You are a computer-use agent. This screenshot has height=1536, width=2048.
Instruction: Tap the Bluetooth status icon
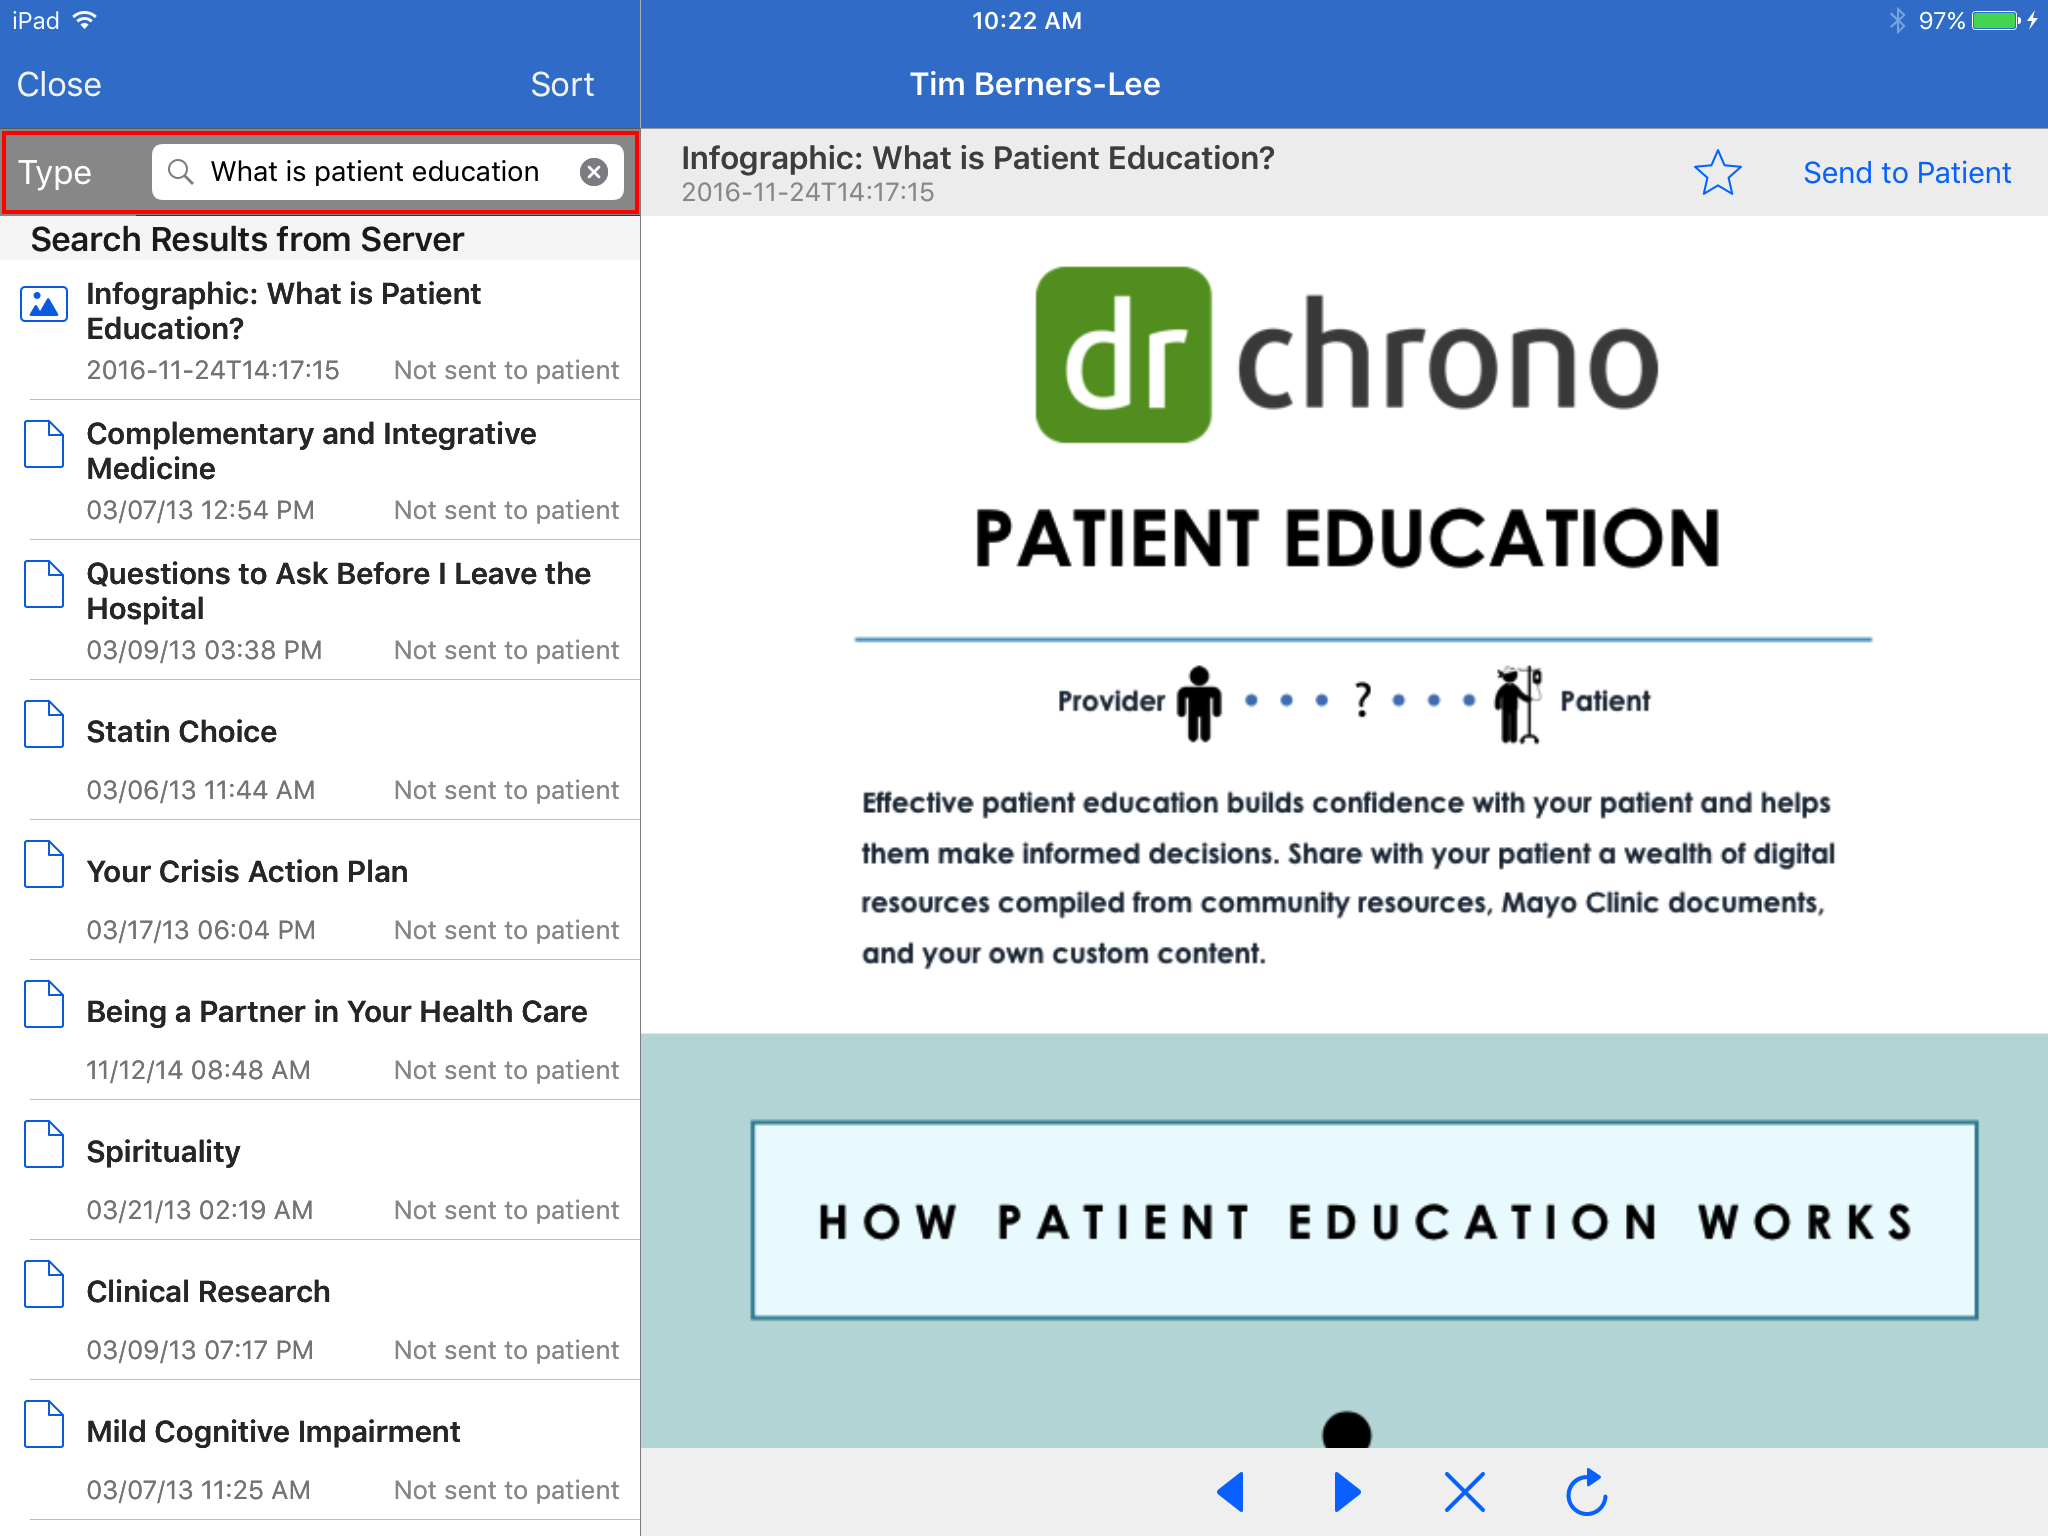coord(1897,19)
